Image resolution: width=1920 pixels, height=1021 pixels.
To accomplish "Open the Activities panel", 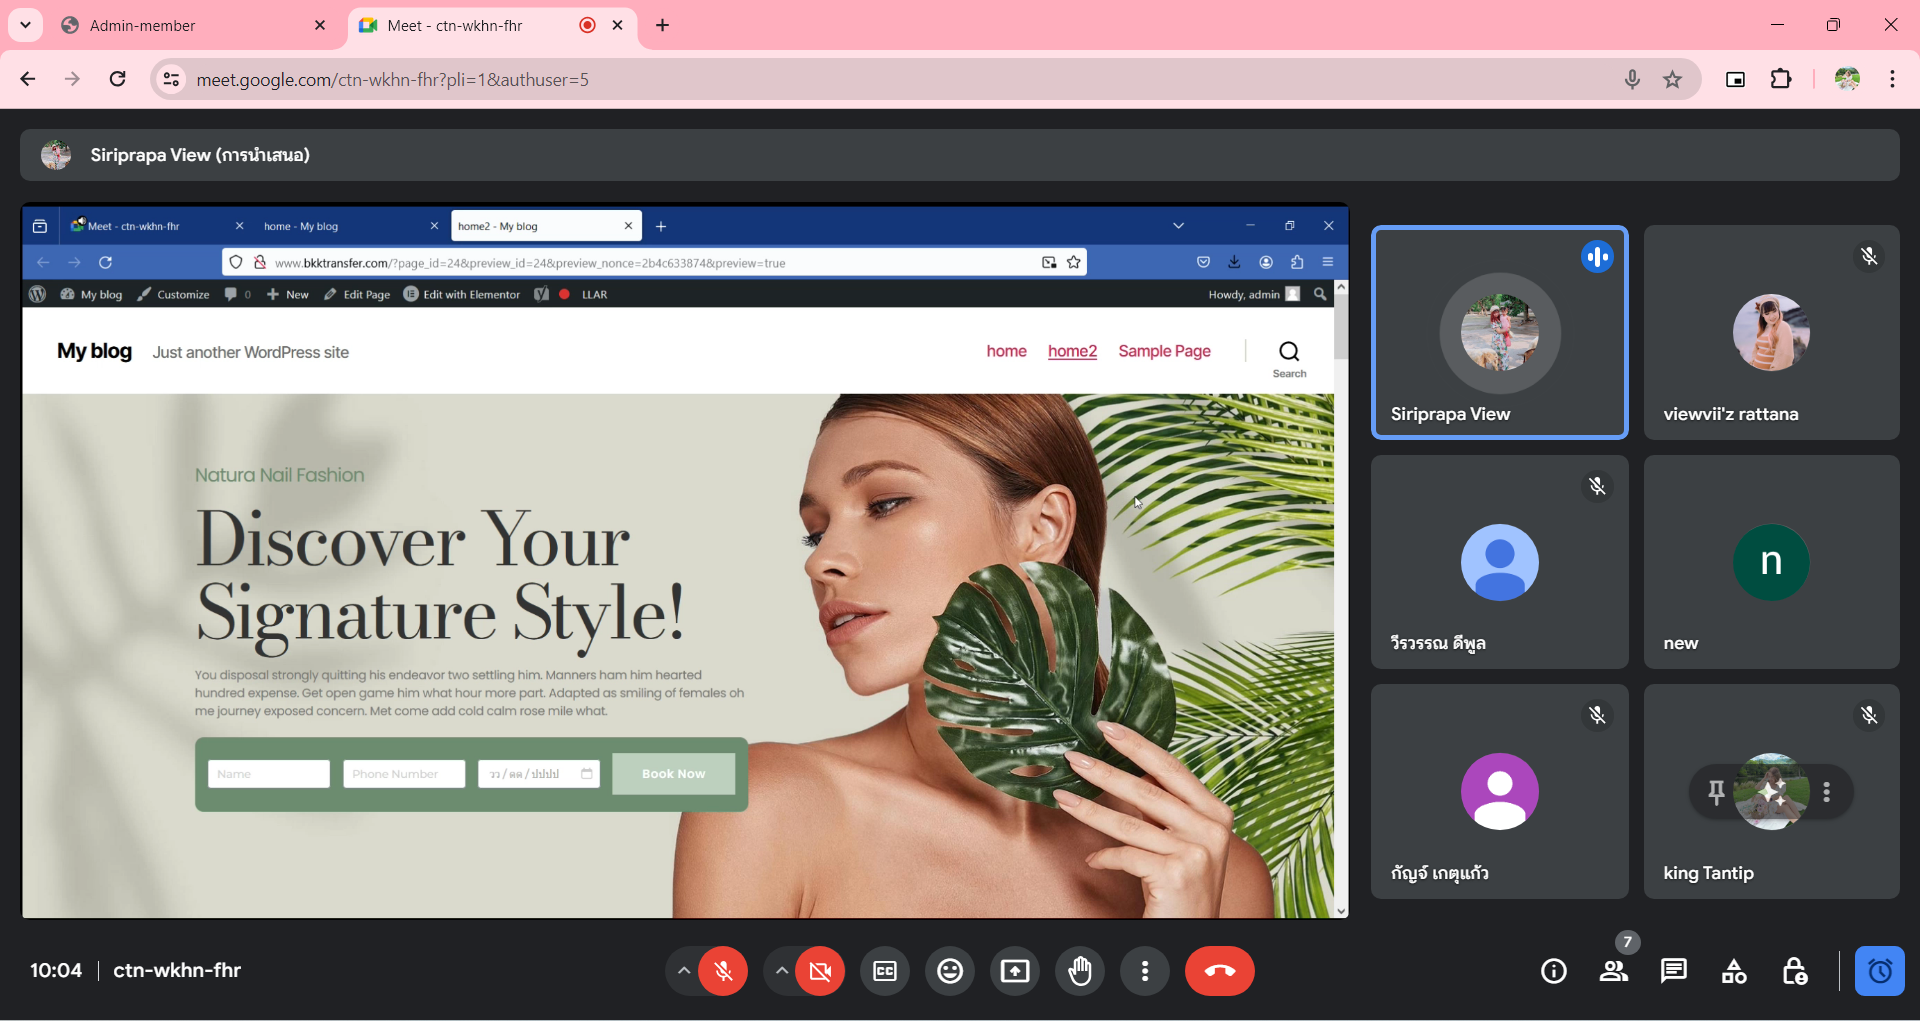I will pyautogui.click(x=1734, y=971).
